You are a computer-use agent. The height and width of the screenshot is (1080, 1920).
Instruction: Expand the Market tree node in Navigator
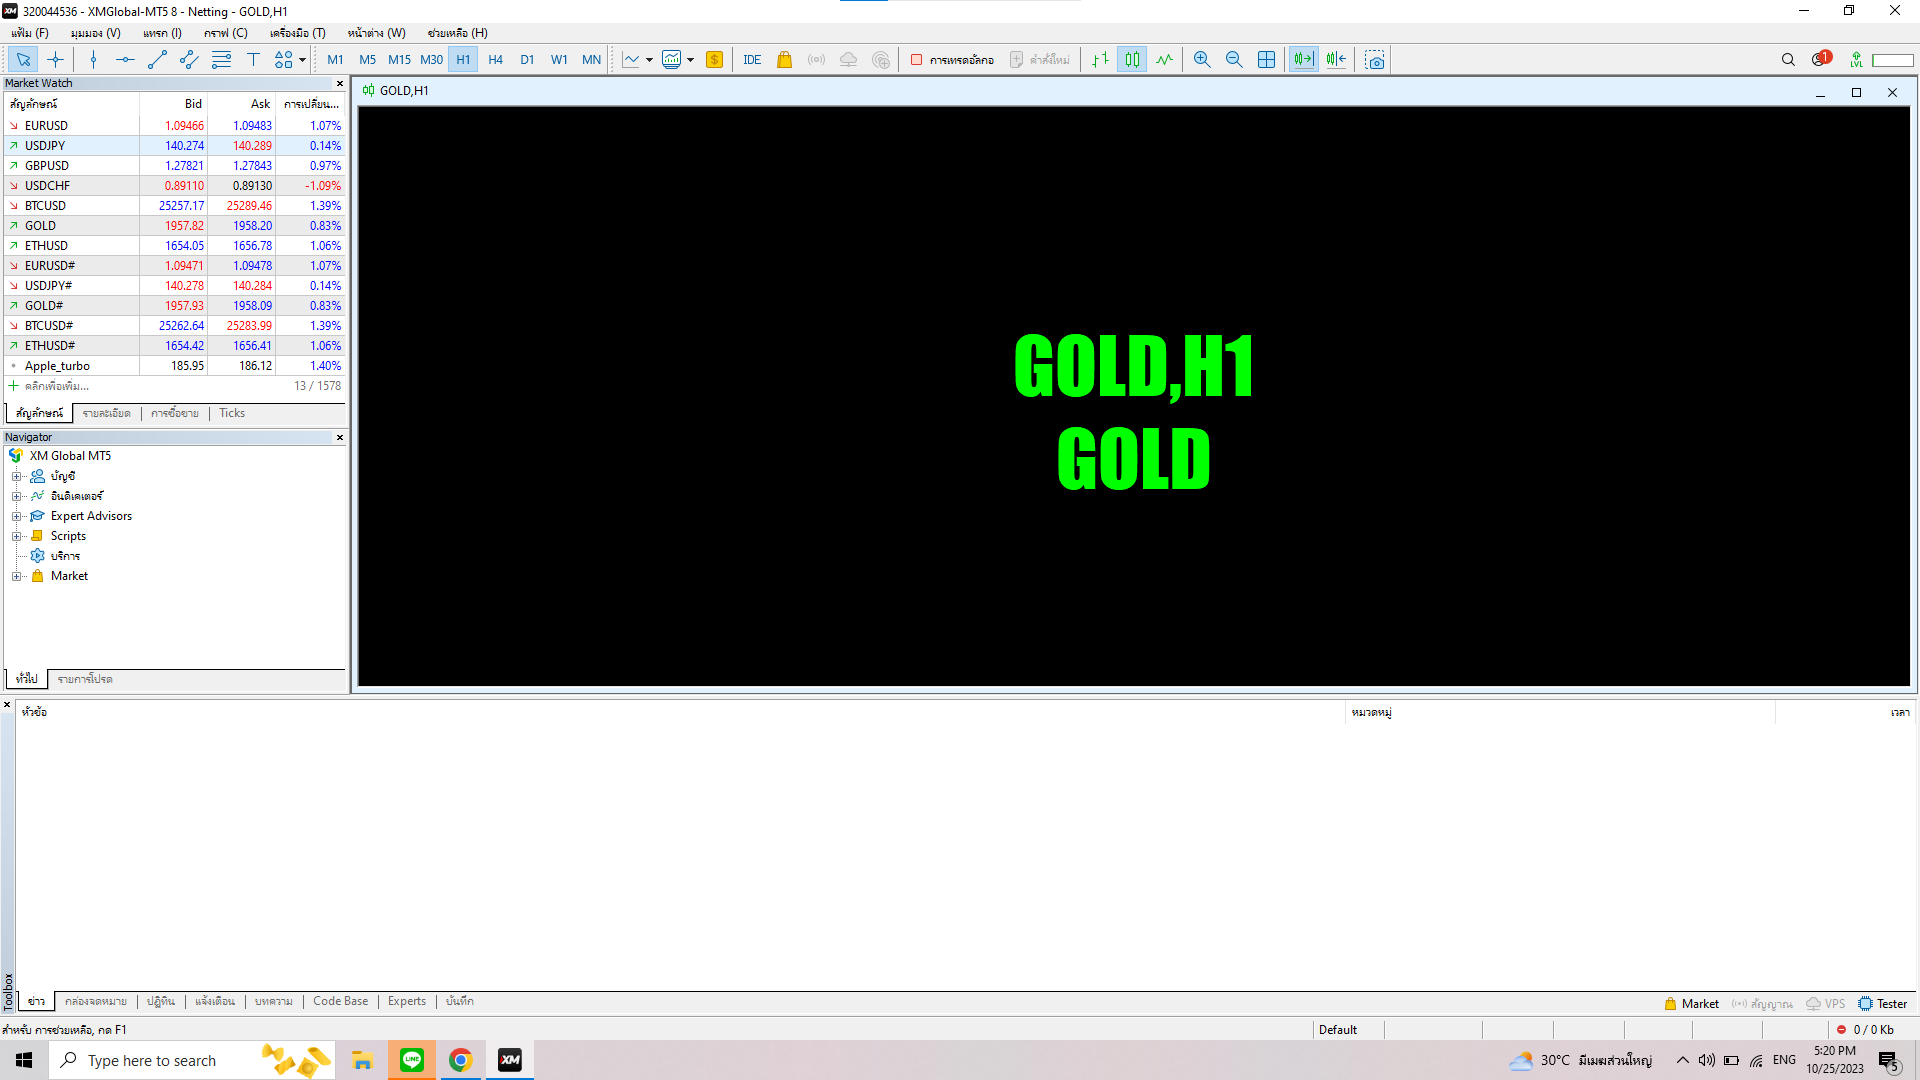pyautogui.click(x=16, y=576)
